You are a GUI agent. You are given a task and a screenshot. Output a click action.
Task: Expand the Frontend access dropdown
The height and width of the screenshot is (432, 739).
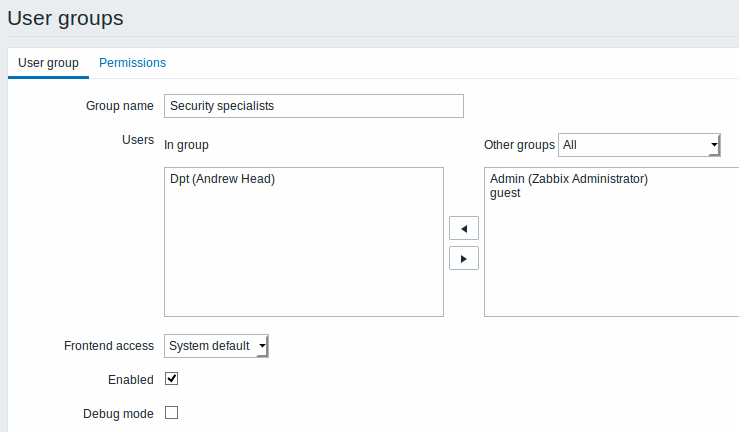point(216,346)
